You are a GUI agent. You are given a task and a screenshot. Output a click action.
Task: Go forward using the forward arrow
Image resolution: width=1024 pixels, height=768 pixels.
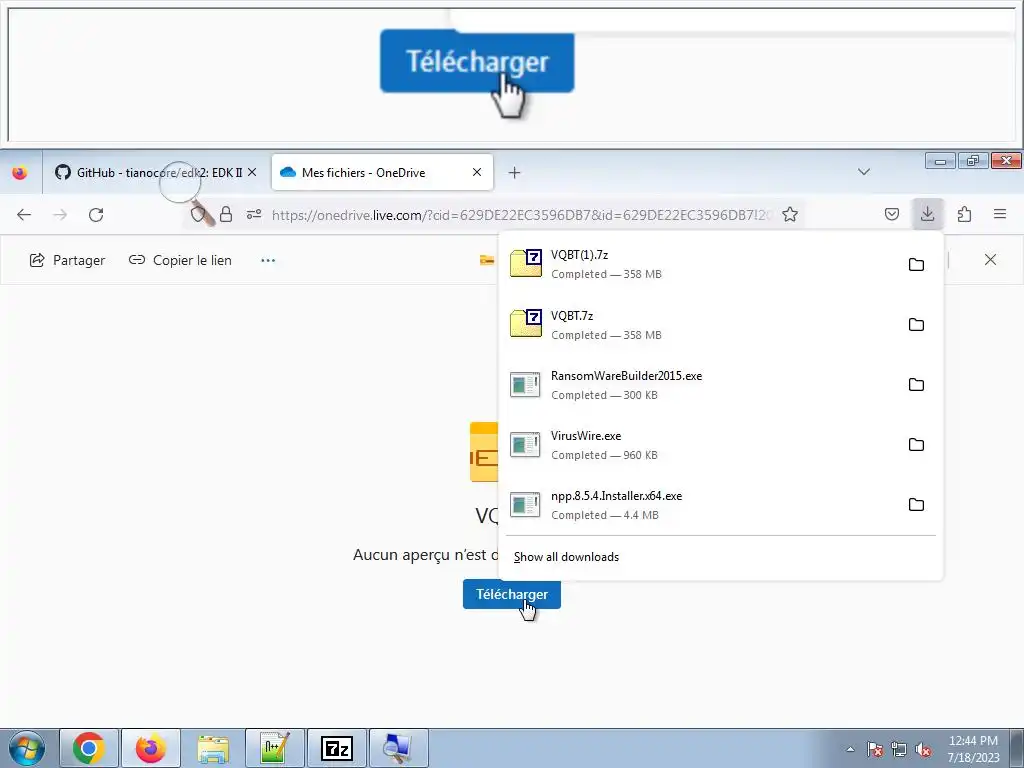(60, 215)
